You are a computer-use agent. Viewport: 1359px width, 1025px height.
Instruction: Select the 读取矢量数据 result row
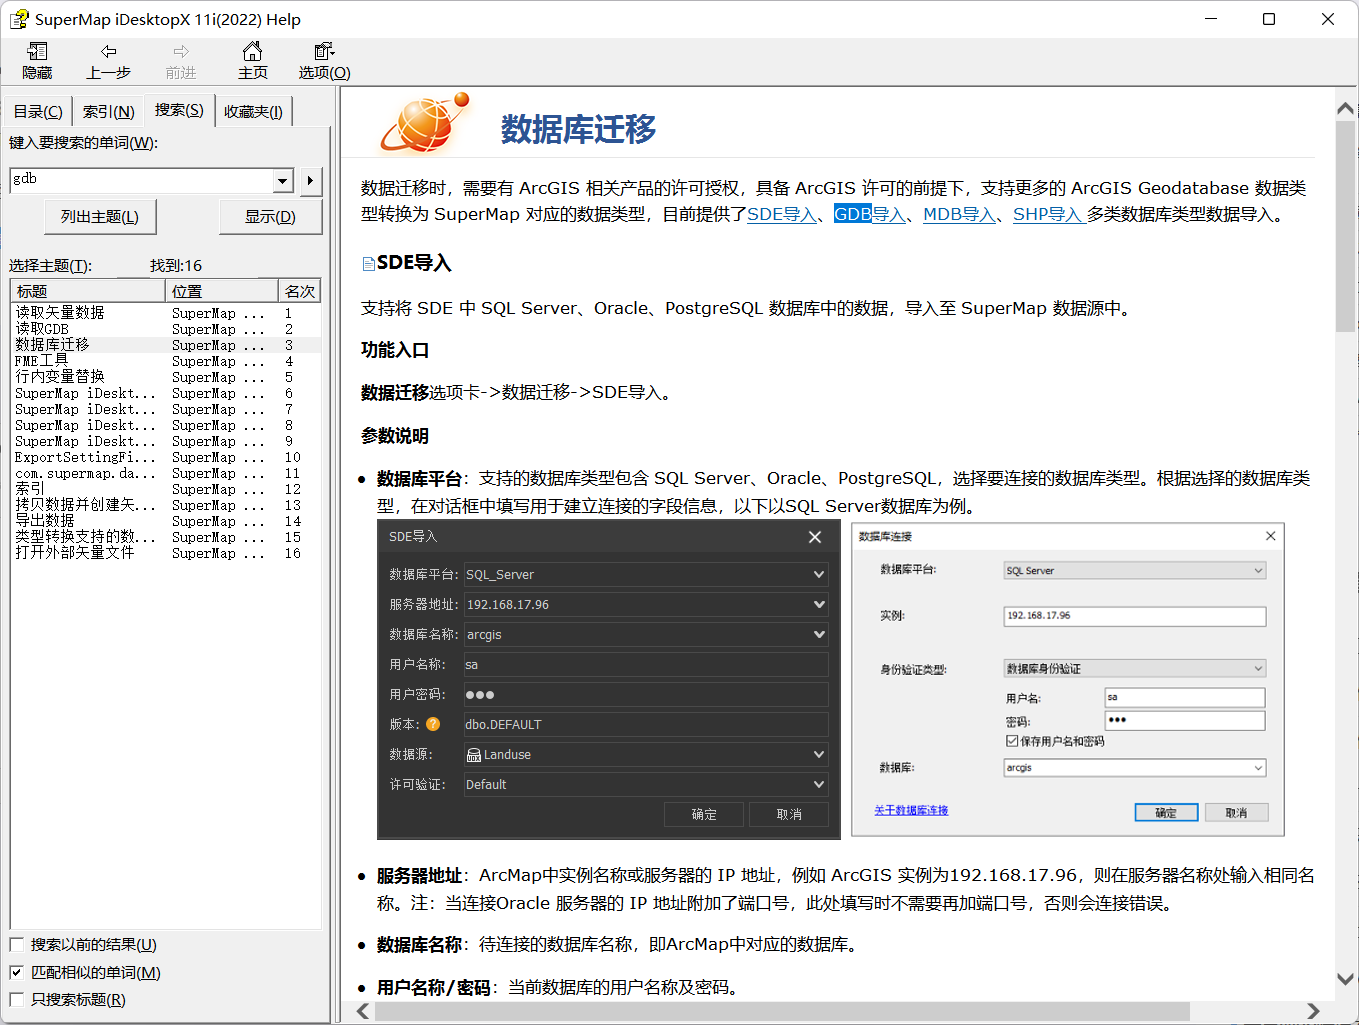click(166, 313)
